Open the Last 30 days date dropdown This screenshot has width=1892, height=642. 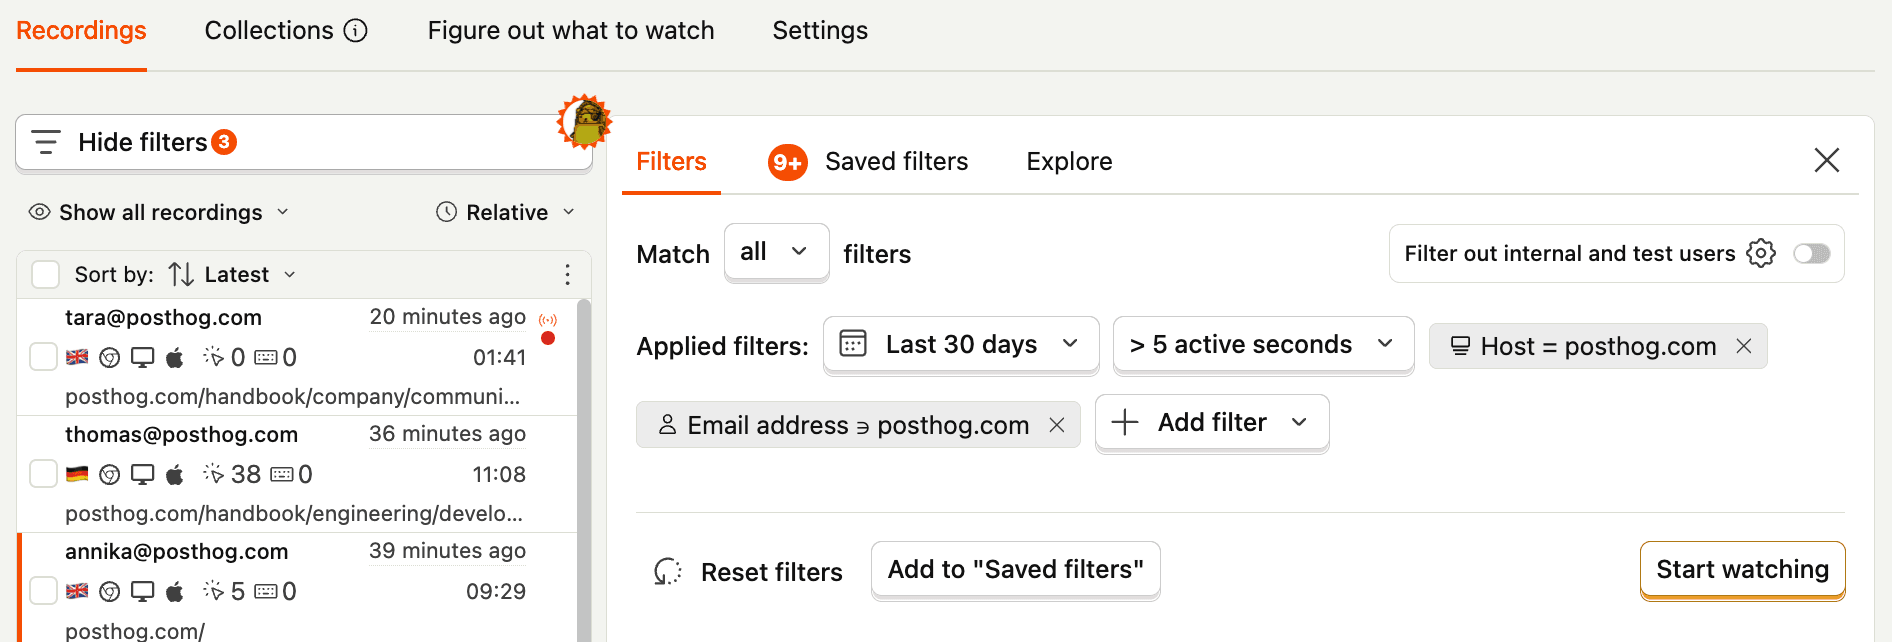pyautogui.click(x=961, y=344)
